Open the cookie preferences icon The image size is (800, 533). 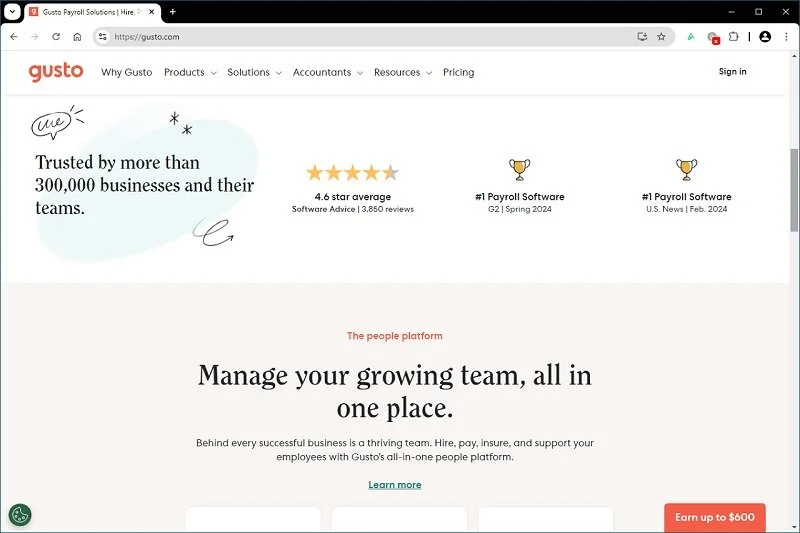[20, 515]
